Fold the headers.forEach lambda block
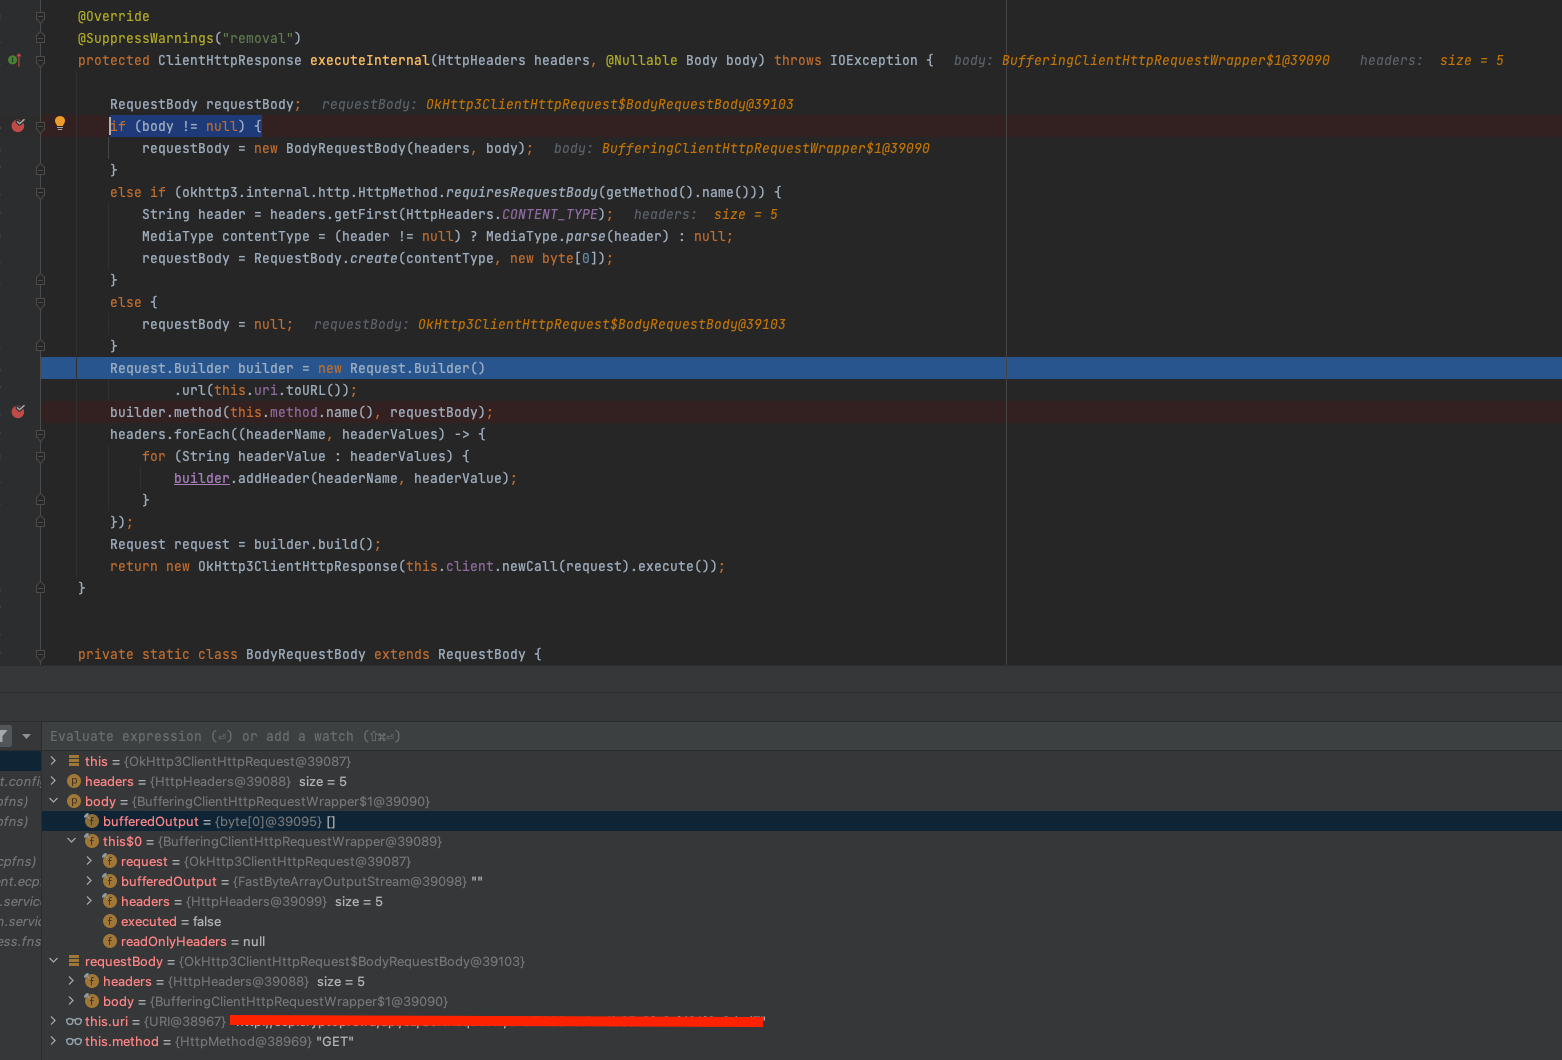The height and width of the screenshot is (1060, 1562). [40, 434]
